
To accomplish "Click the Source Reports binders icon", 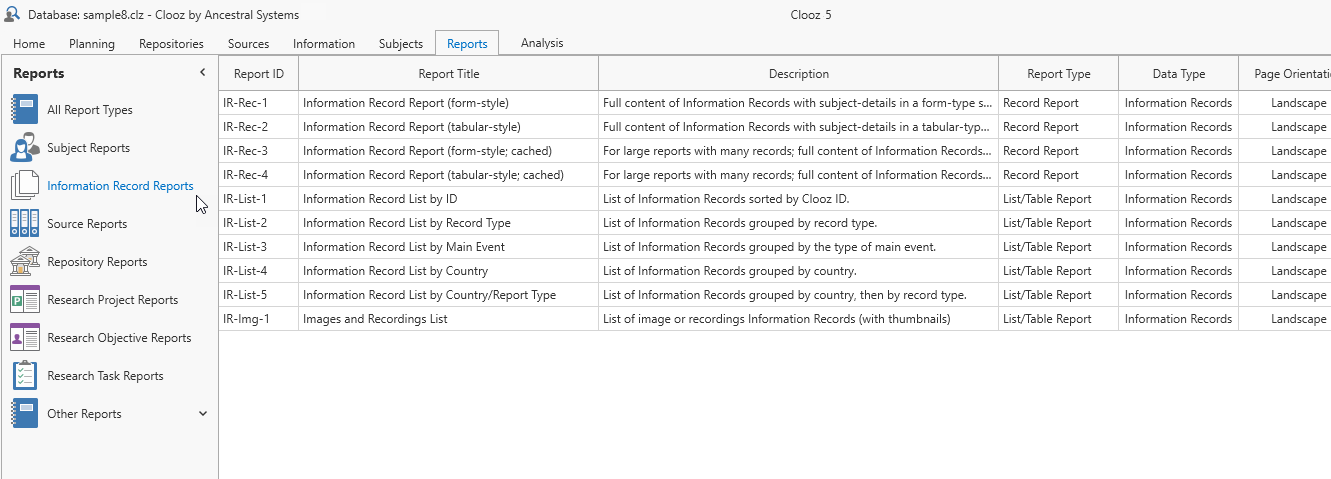I will [x=24, y=224].
